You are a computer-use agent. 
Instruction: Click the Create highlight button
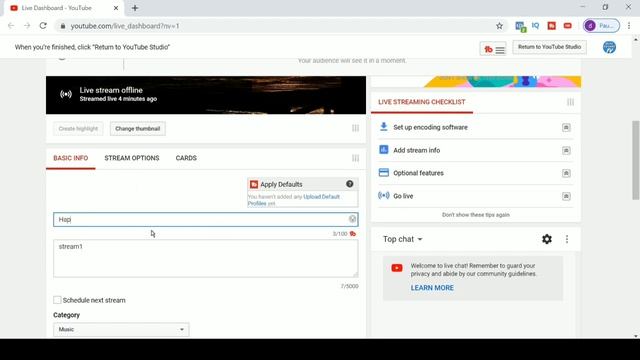pos(78,129)
